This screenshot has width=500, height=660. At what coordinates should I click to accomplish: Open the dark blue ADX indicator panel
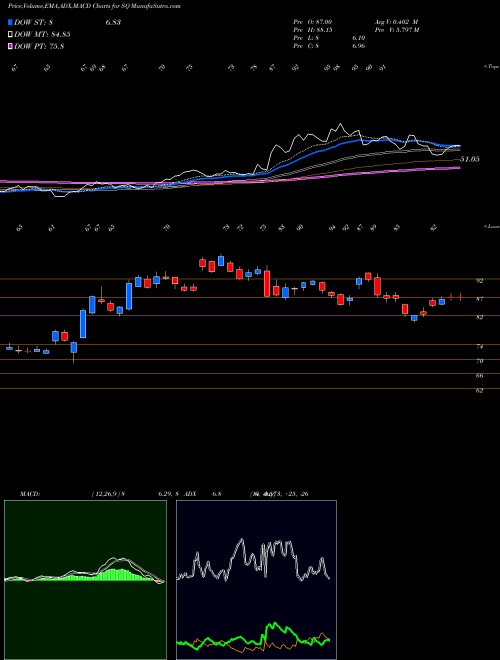256,580
